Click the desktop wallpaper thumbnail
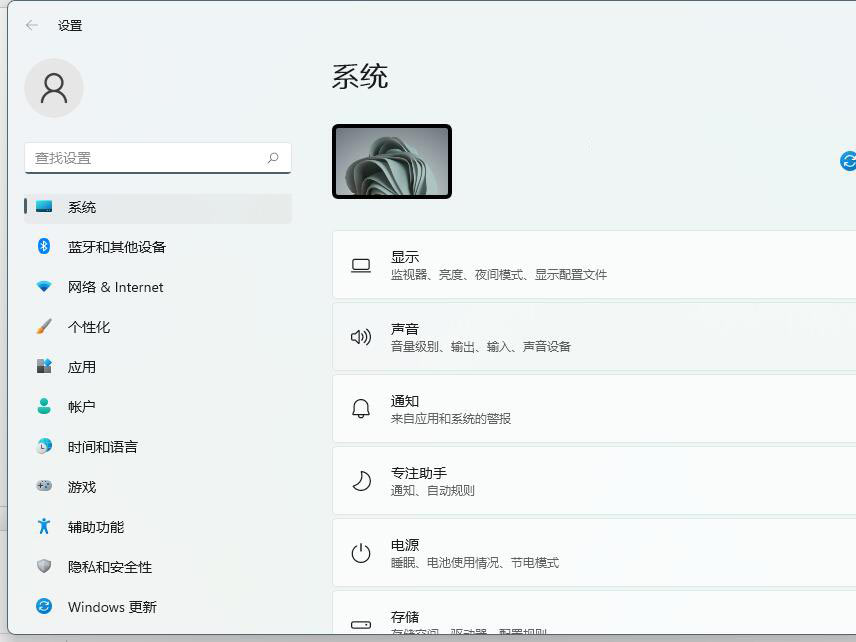Image resolution: width=856 pixels, height=642 pixels. [391, 161]
